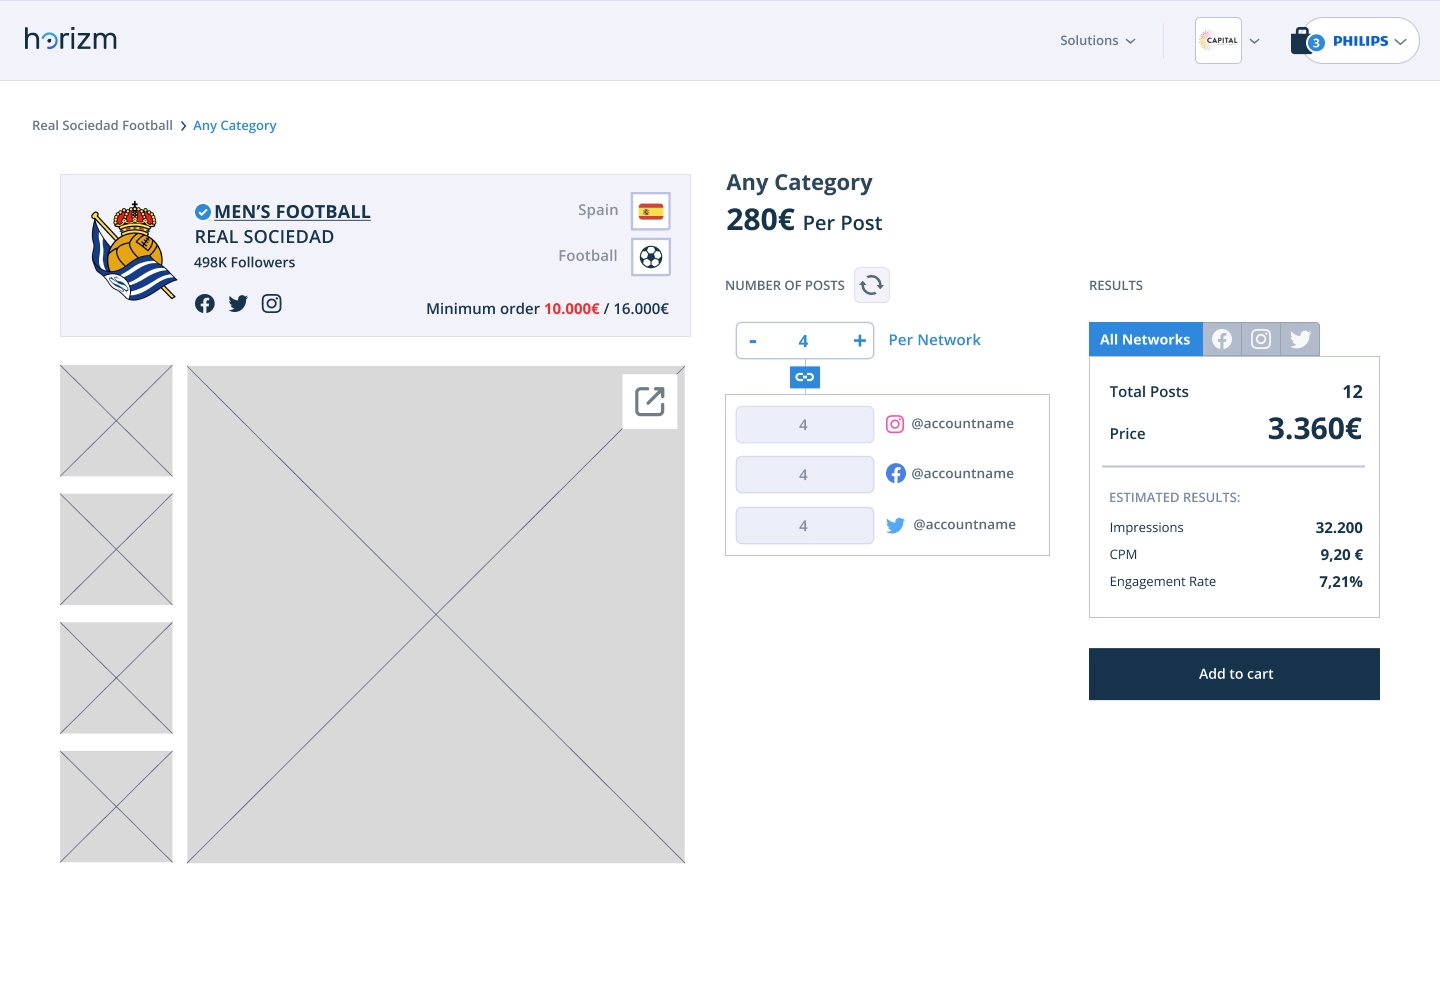Open the Philips brand dropdown
This screenshot has height=1002, width=1440.
[1369, 41]
